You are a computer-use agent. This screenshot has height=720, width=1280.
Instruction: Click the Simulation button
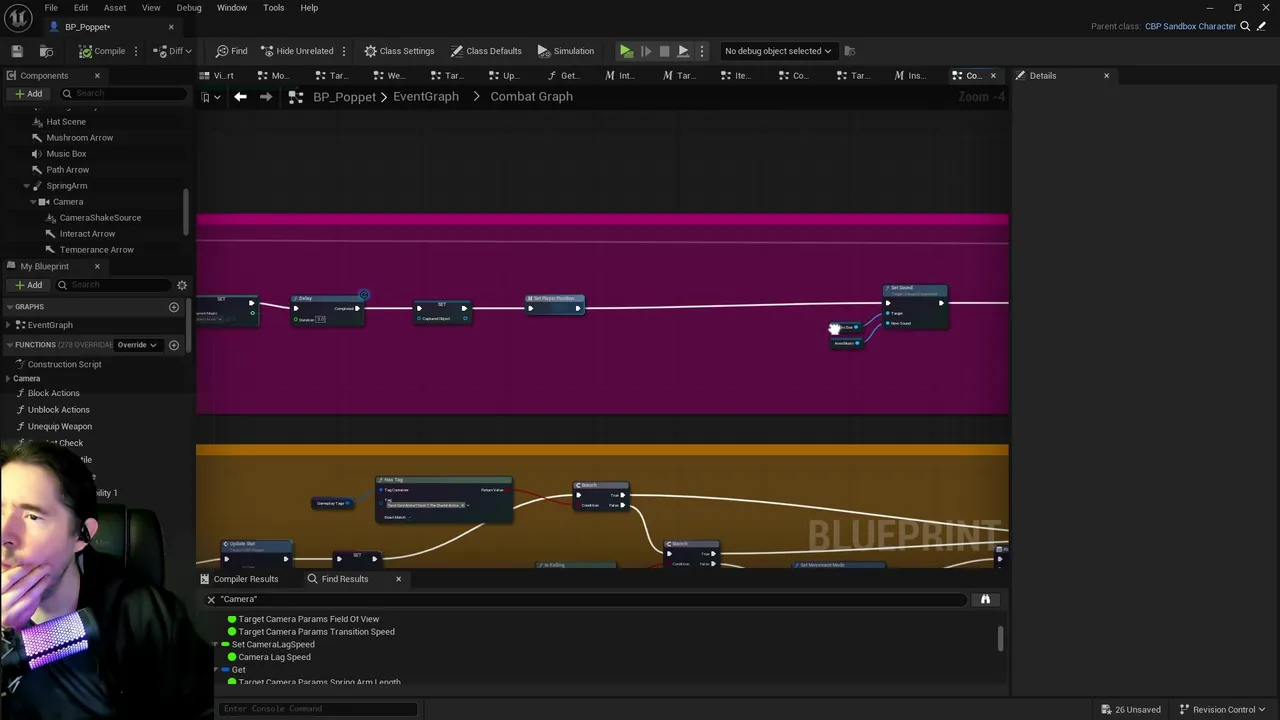[x=566, y=51]
